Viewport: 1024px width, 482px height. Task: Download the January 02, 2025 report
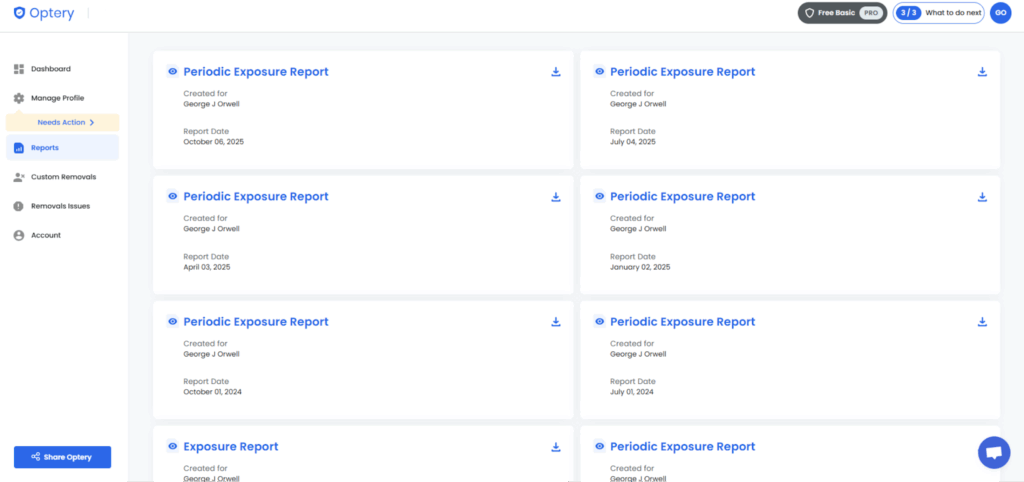(x=982, y=197)
